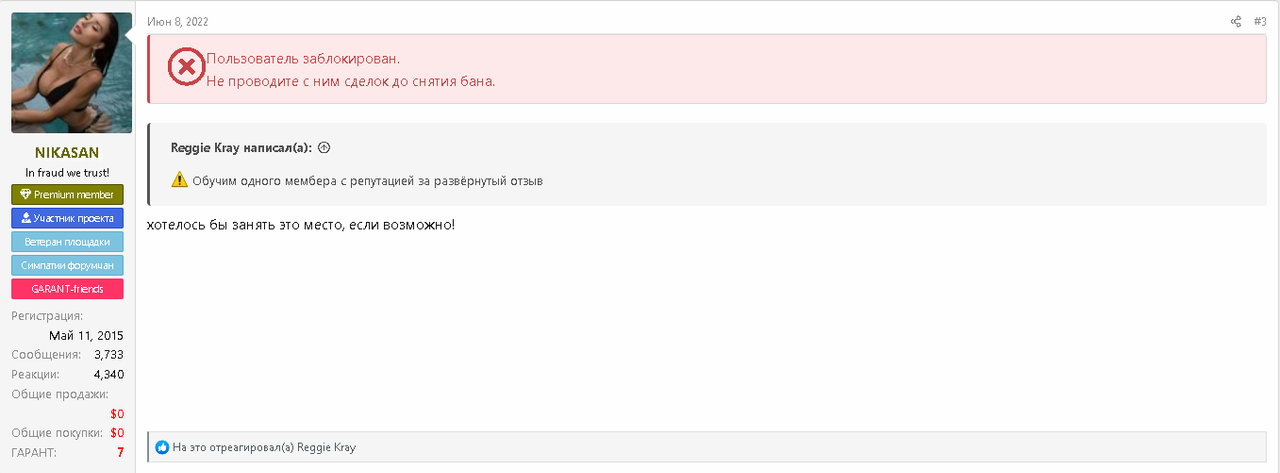Open the quoted Reggie Kray написал(а) header
The image size is (1280, 473).
click(242, 147)
